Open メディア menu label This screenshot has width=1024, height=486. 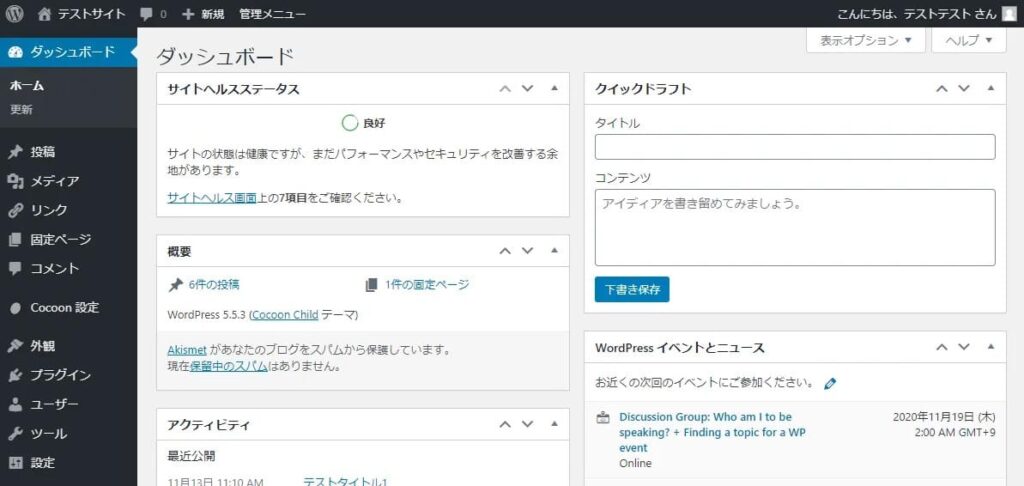click(x=55, y=182)
